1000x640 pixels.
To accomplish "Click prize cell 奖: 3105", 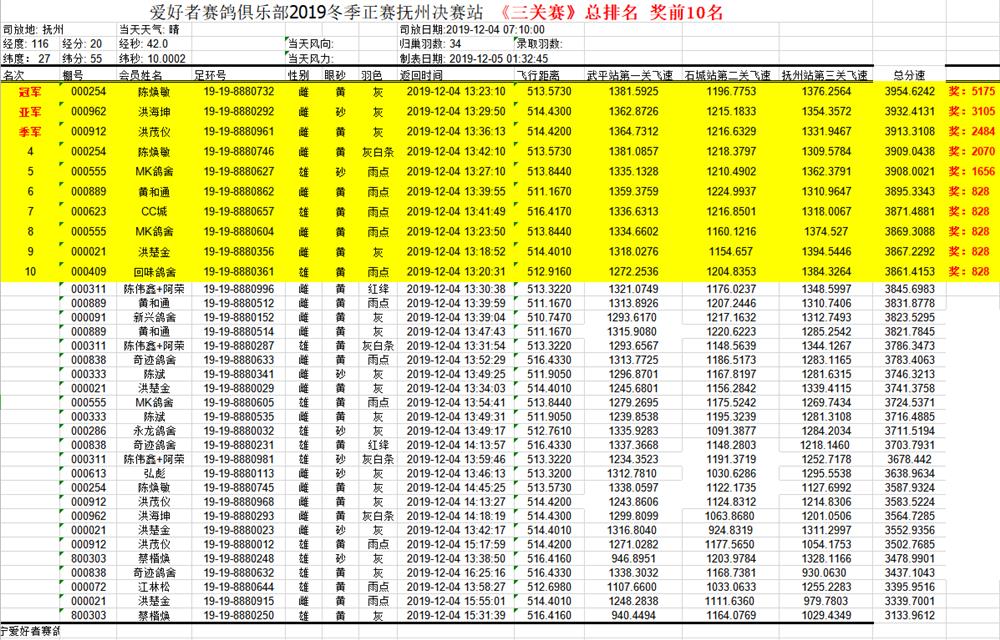I will click(x=971, y=112).
